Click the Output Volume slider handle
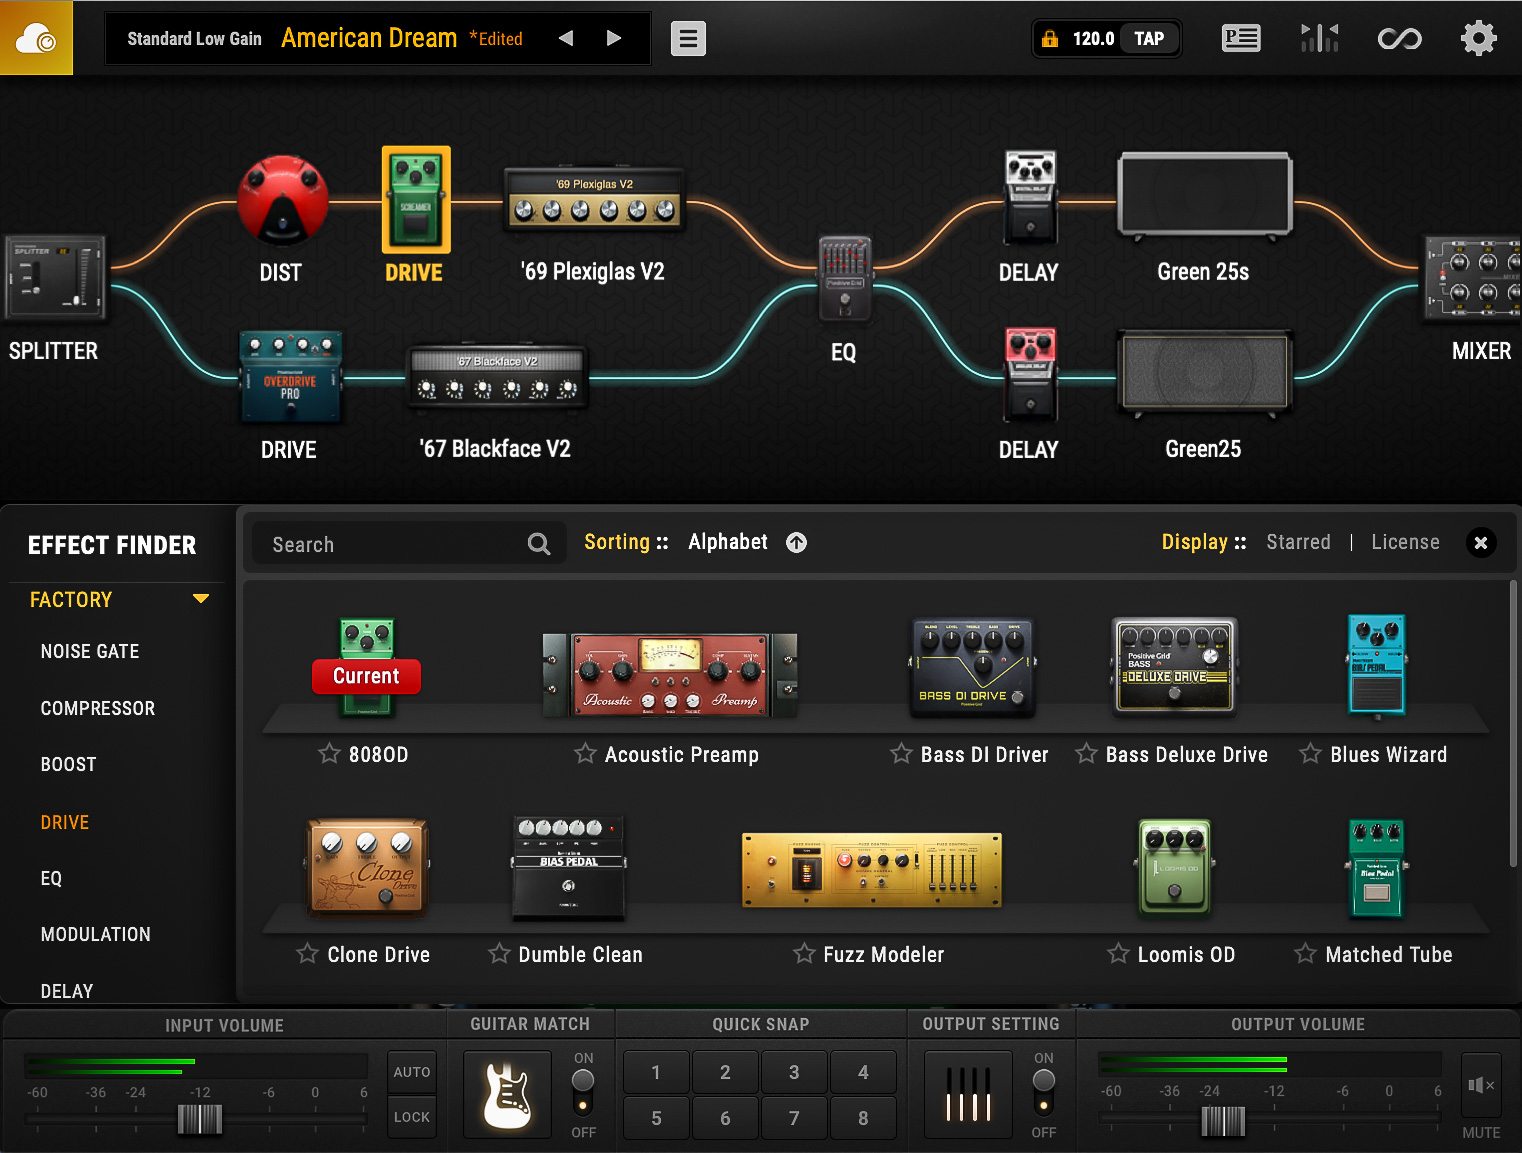This screenshot has width=1522, height=1153. (1223, 1121)
